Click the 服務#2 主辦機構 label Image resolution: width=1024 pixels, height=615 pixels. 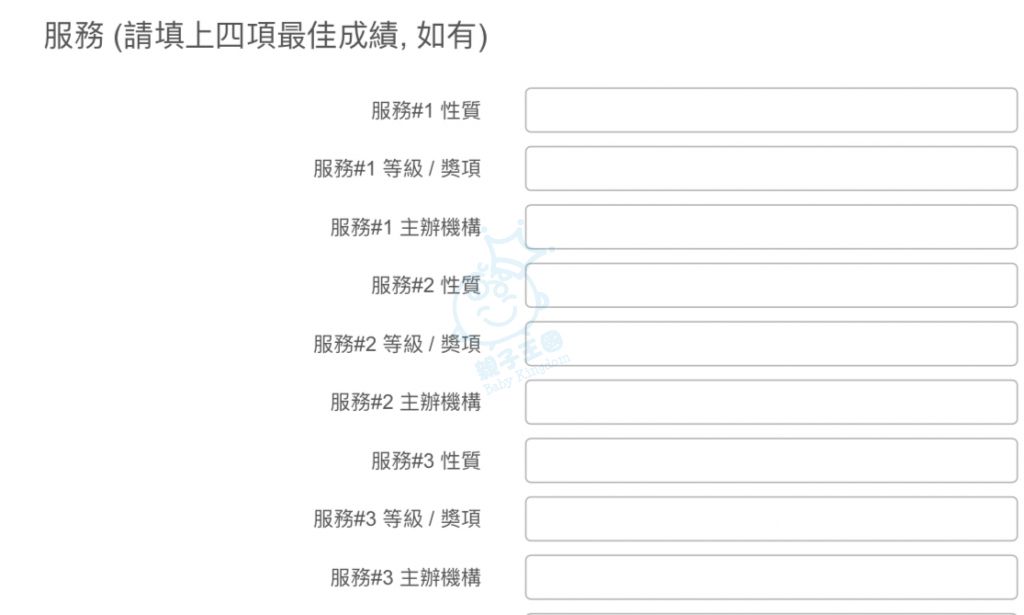click(405, 402)
